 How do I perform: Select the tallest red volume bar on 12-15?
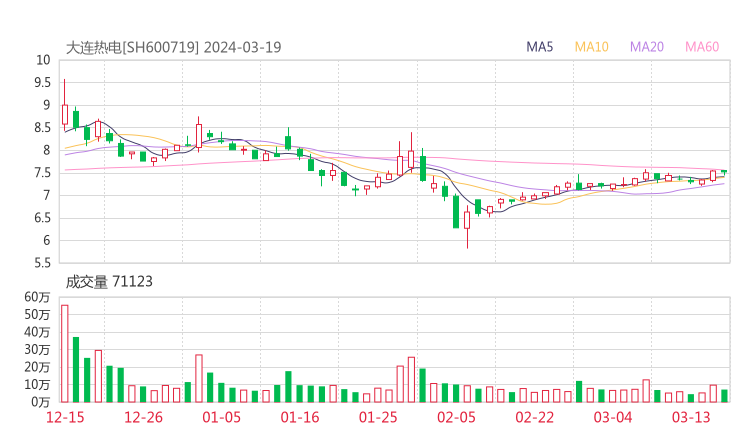click(65, 354)
